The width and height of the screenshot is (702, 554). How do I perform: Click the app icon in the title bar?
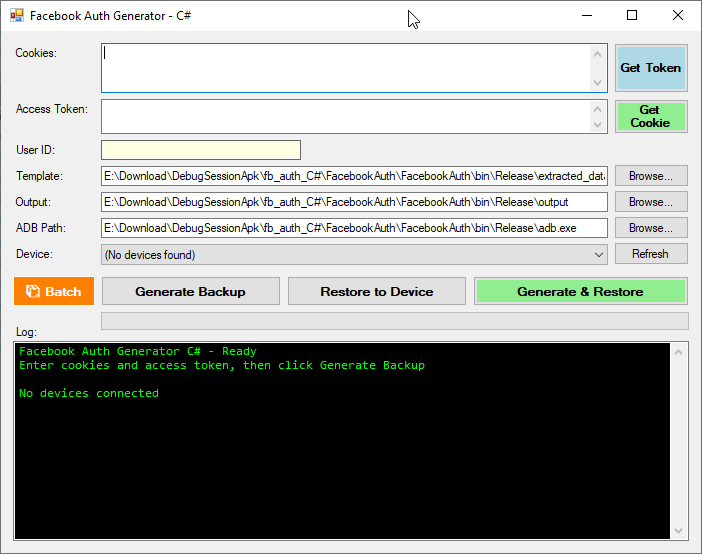tap(16, 16)
